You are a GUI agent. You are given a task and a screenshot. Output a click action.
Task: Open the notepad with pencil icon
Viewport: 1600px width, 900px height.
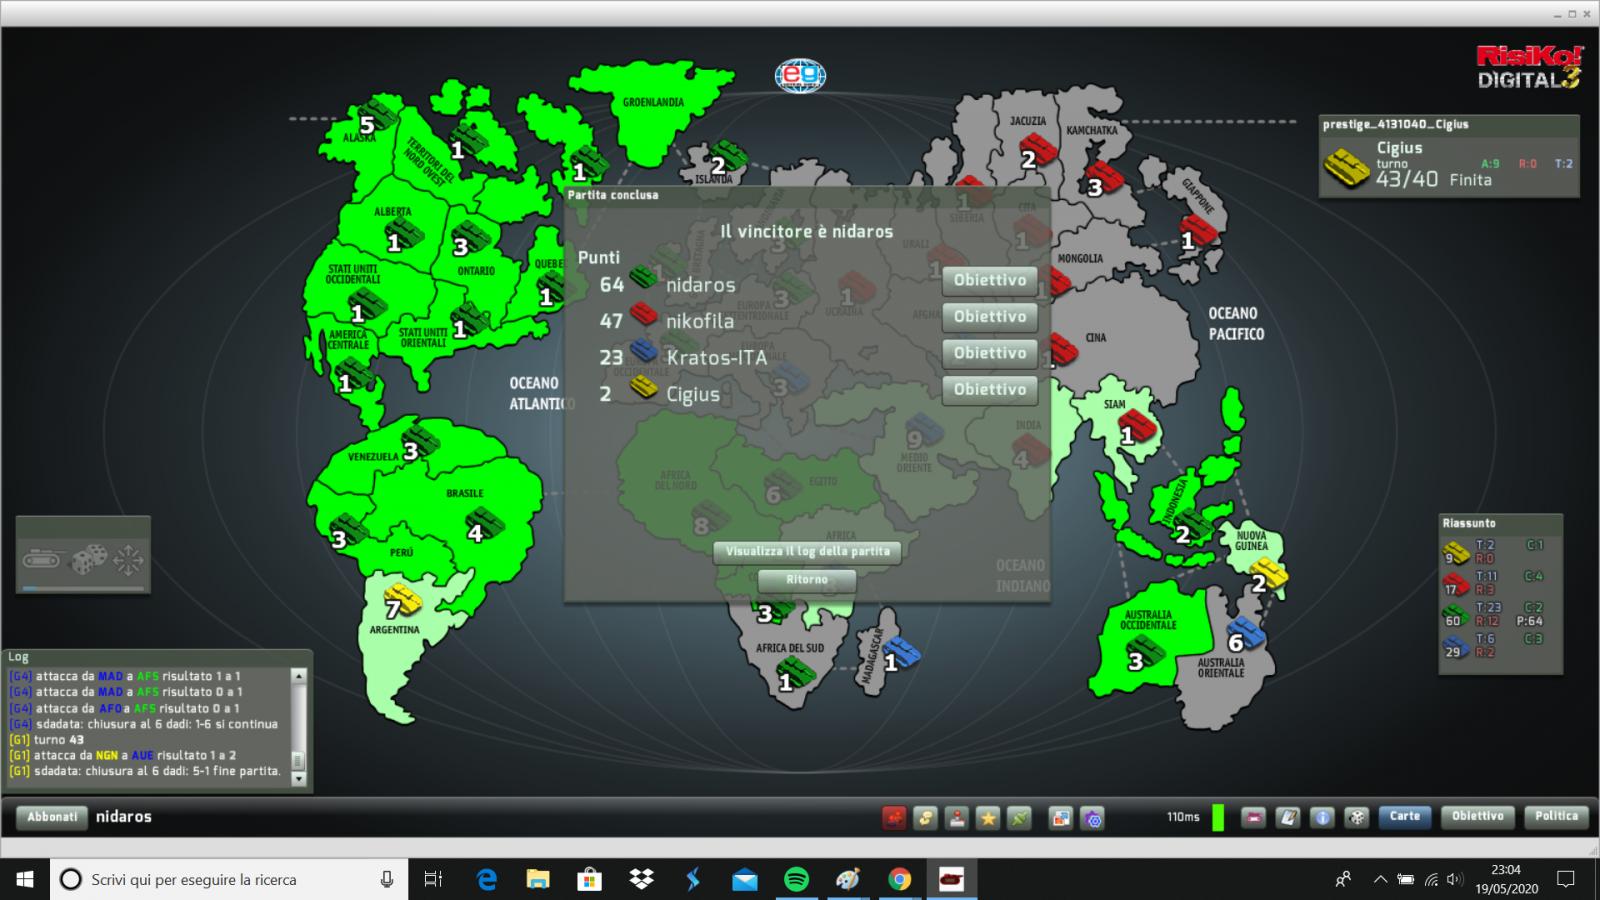(x=1288, y=817)
